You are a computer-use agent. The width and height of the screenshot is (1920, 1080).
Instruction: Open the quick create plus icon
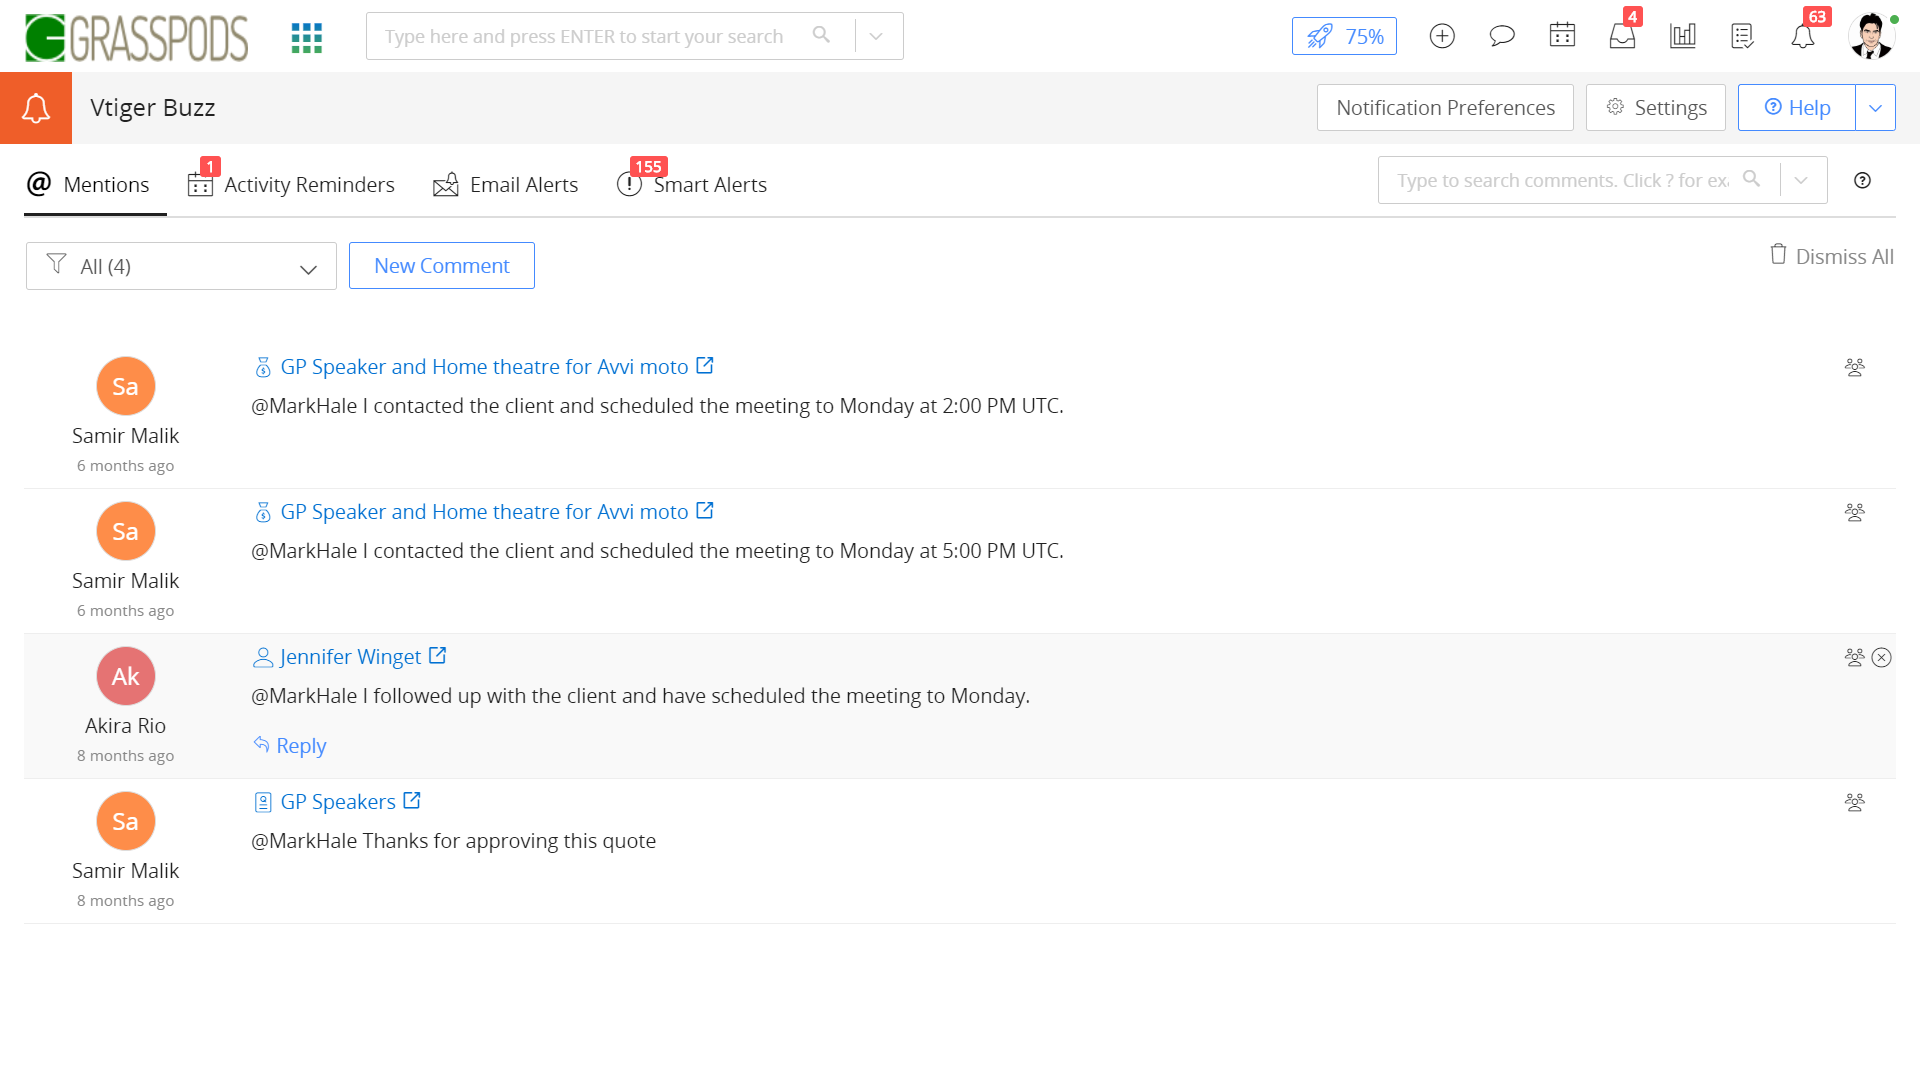(1442, 36)
